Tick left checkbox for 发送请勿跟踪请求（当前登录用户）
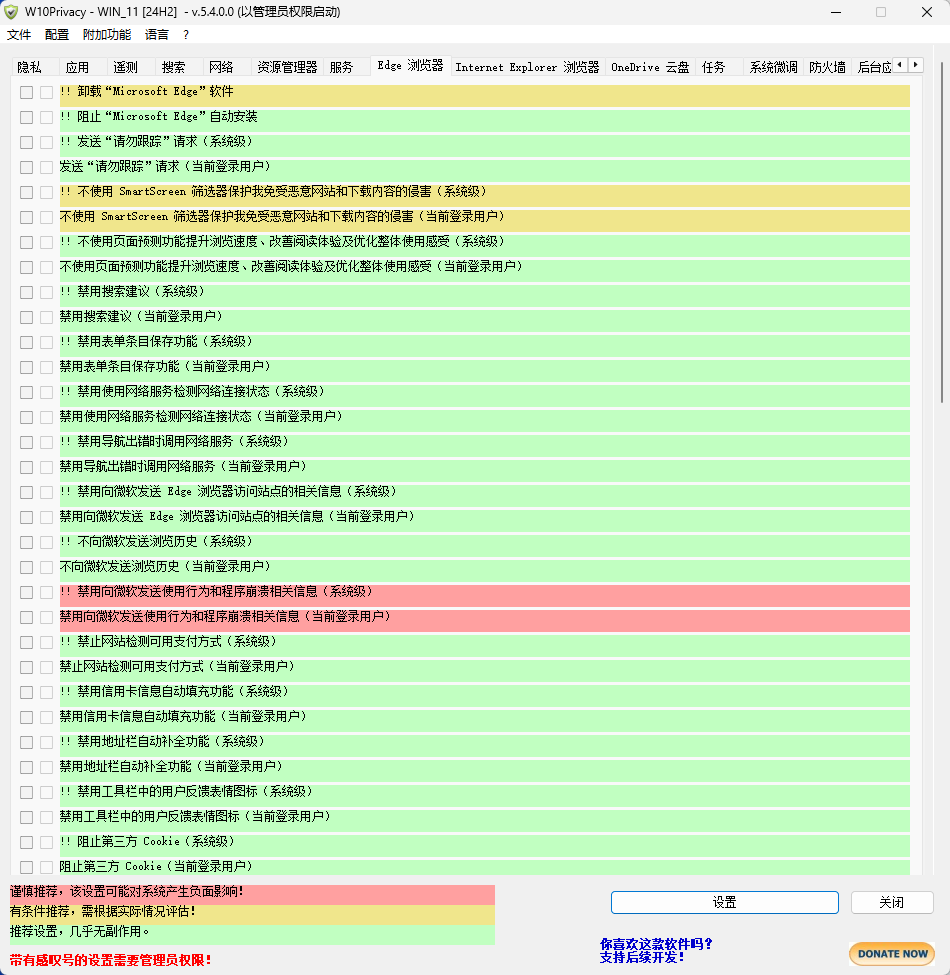This screenshot has width=950, height=975. click(x=26, y=167)
